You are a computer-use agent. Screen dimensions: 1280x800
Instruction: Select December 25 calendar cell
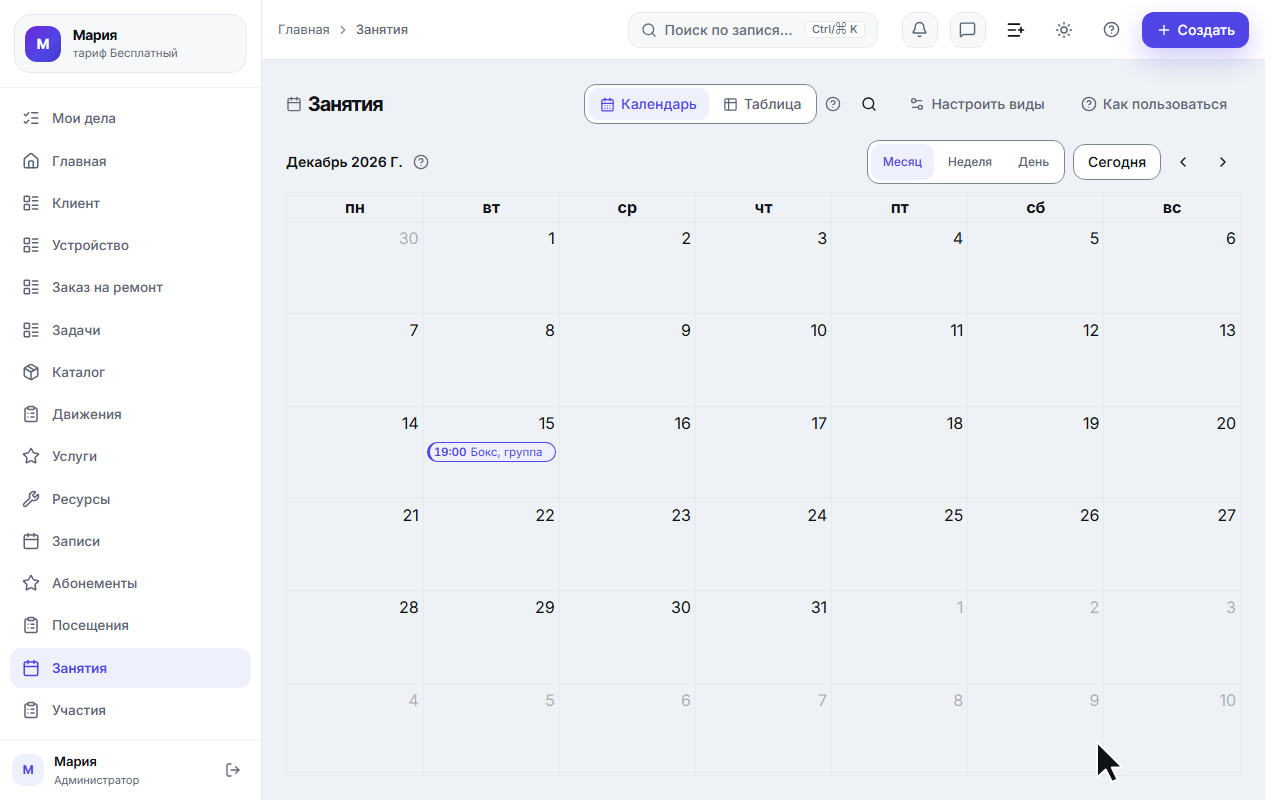point(899,544)
